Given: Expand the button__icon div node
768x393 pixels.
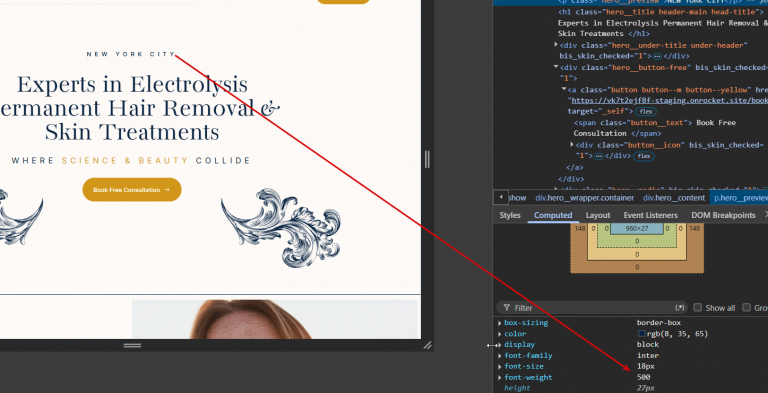Looking at the screenshot, I should pos(572,145).
